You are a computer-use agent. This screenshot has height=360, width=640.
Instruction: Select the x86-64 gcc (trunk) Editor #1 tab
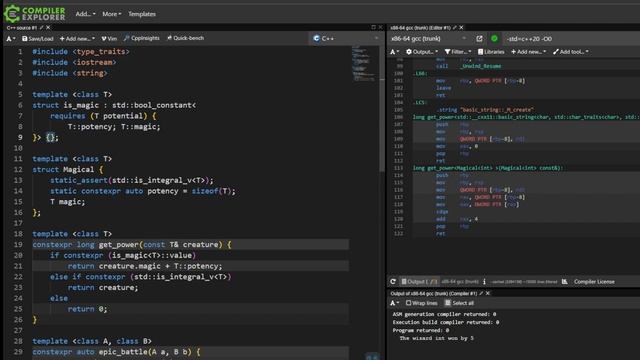click(x=420, y=28)
